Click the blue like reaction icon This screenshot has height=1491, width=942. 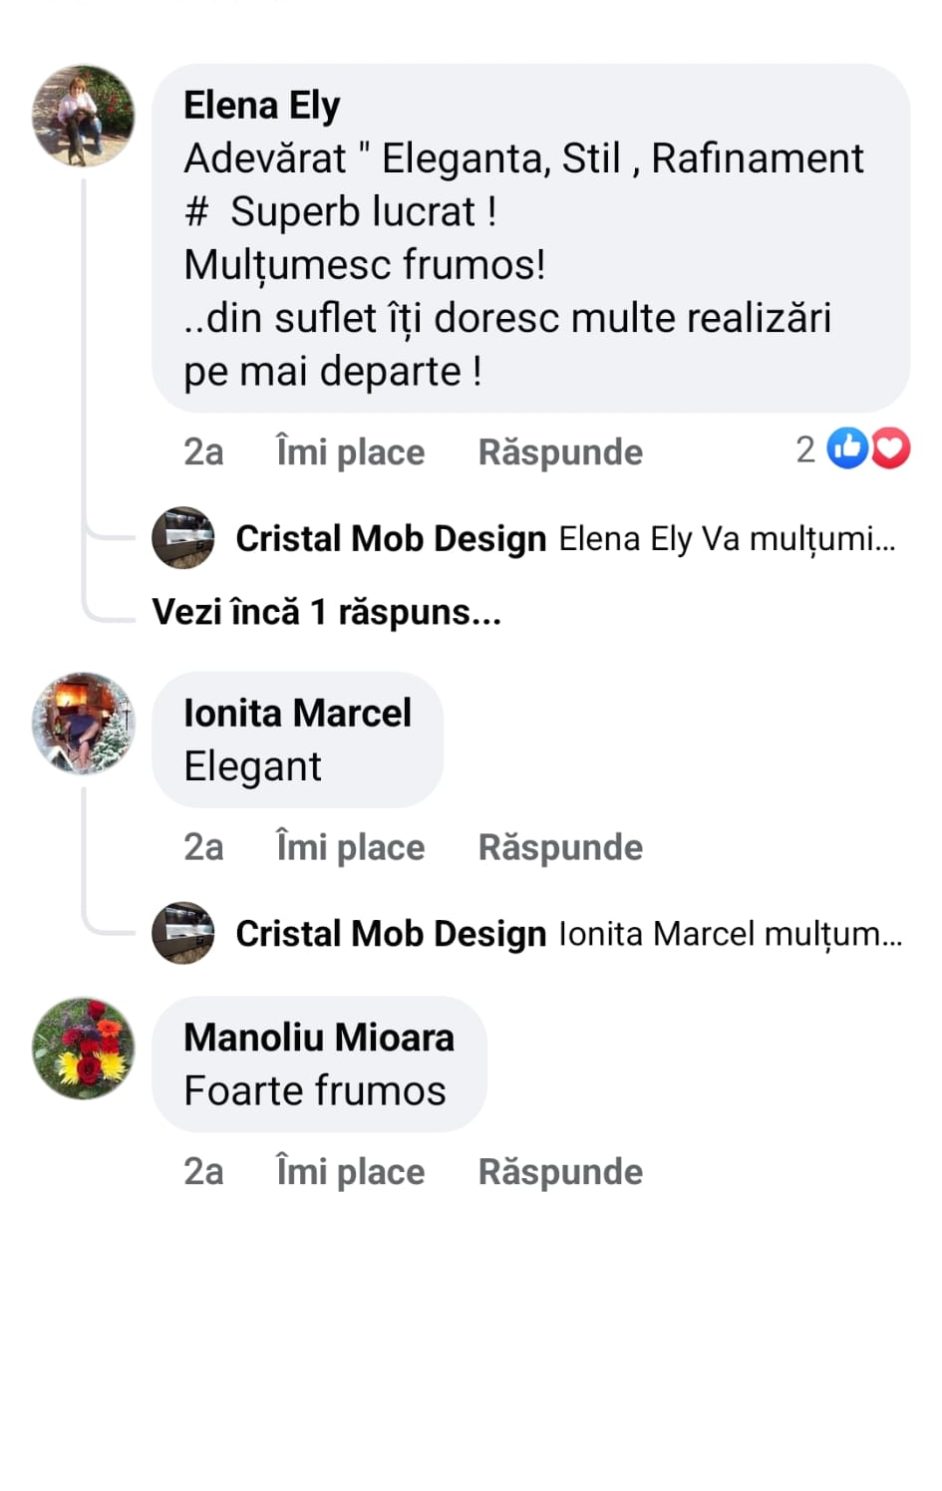tap(848, 449)
